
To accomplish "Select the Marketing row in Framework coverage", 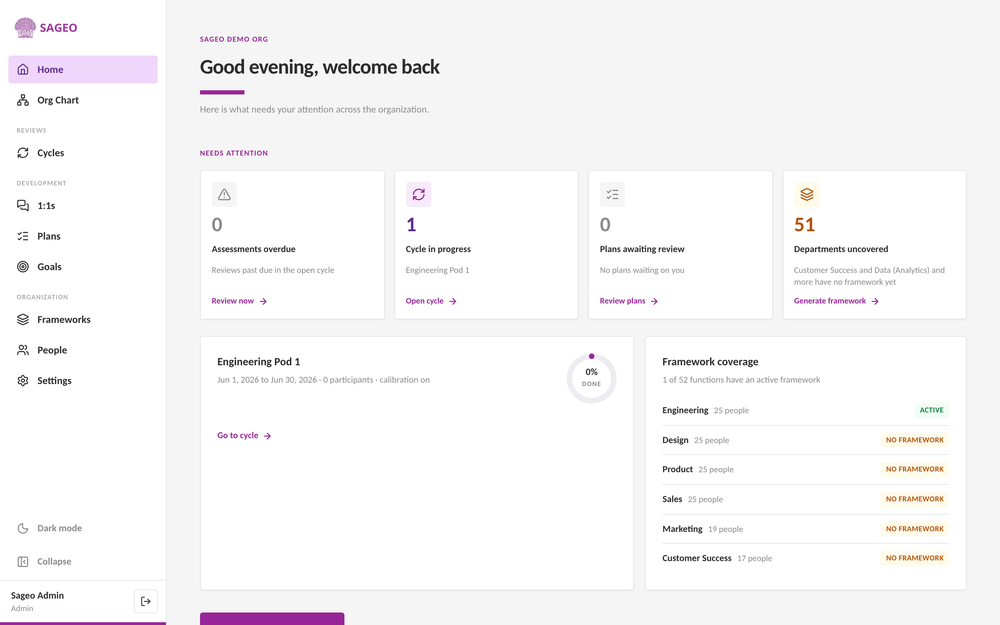I will pyautogui.click(x=805, y=529).
